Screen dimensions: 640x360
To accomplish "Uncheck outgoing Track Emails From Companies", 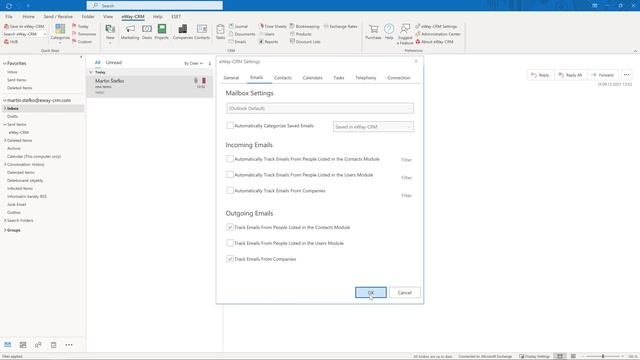I will click(230, 259).
